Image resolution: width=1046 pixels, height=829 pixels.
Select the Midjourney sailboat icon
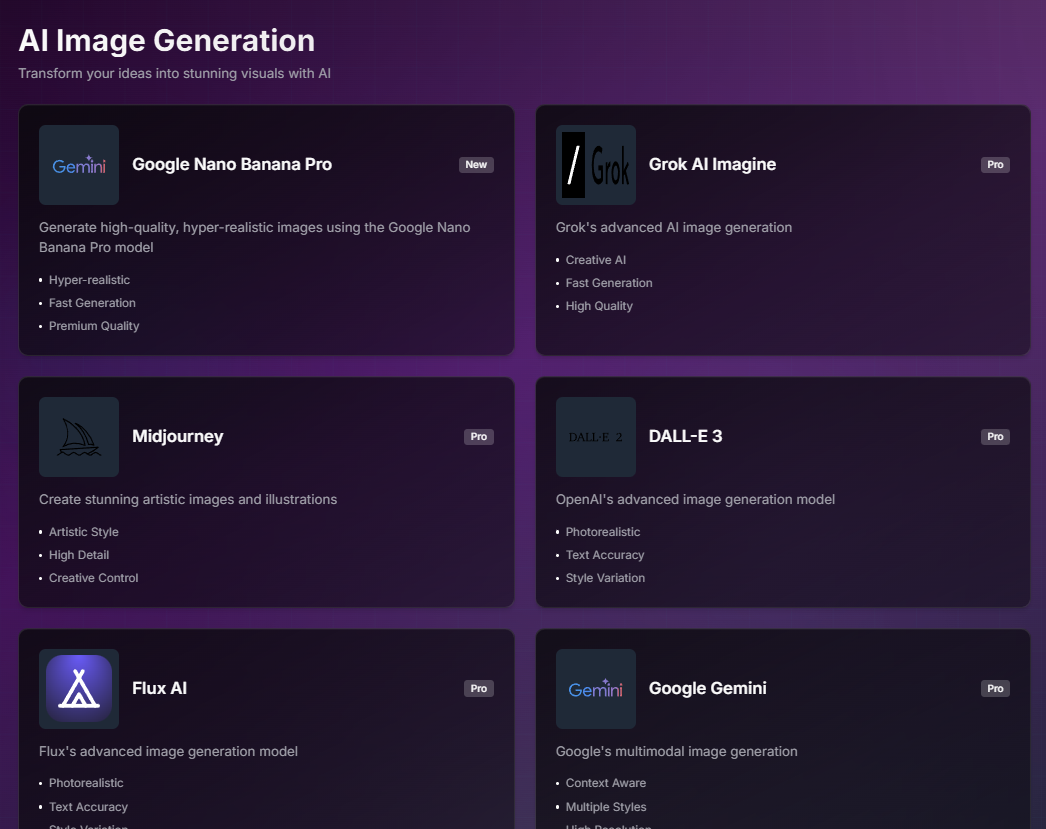point(79,437)
